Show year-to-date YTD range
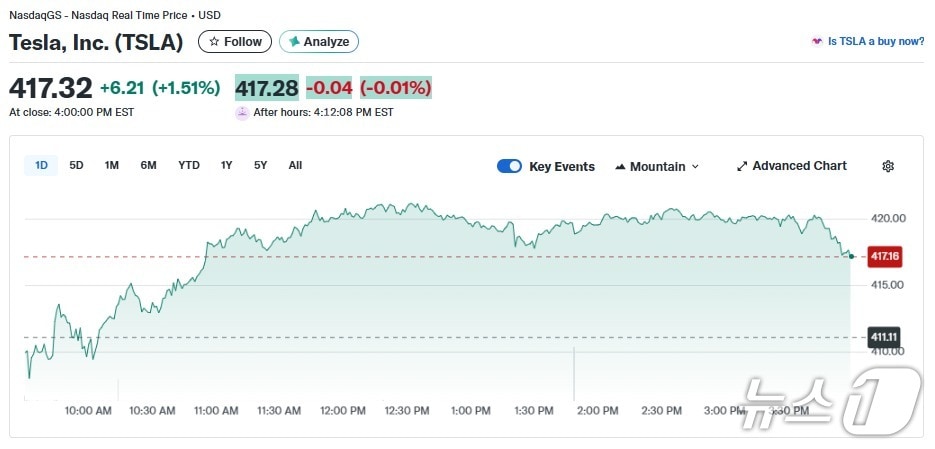Image resolution: width=935 pixels, height=449 pixels. [x=189, y=165]
